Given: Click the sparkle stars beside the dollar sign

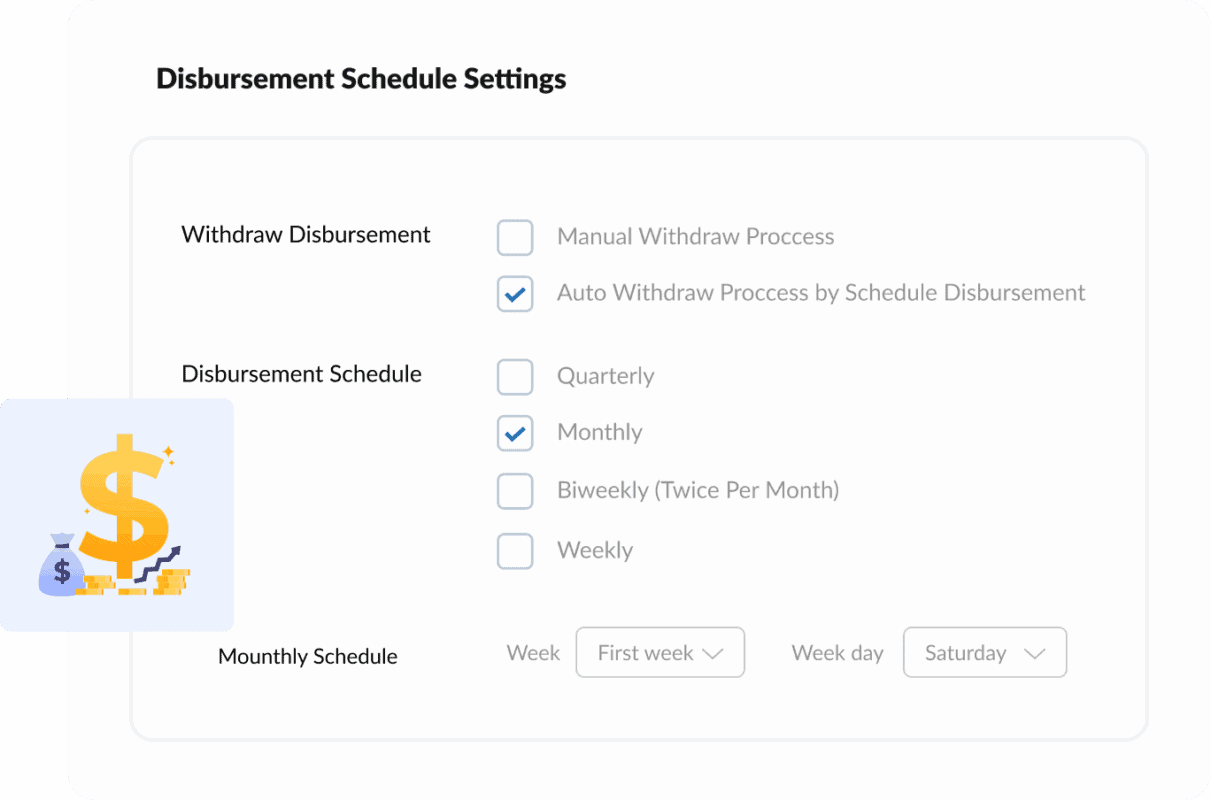Looking at the screenshot, I should click(x=169, y=455).
